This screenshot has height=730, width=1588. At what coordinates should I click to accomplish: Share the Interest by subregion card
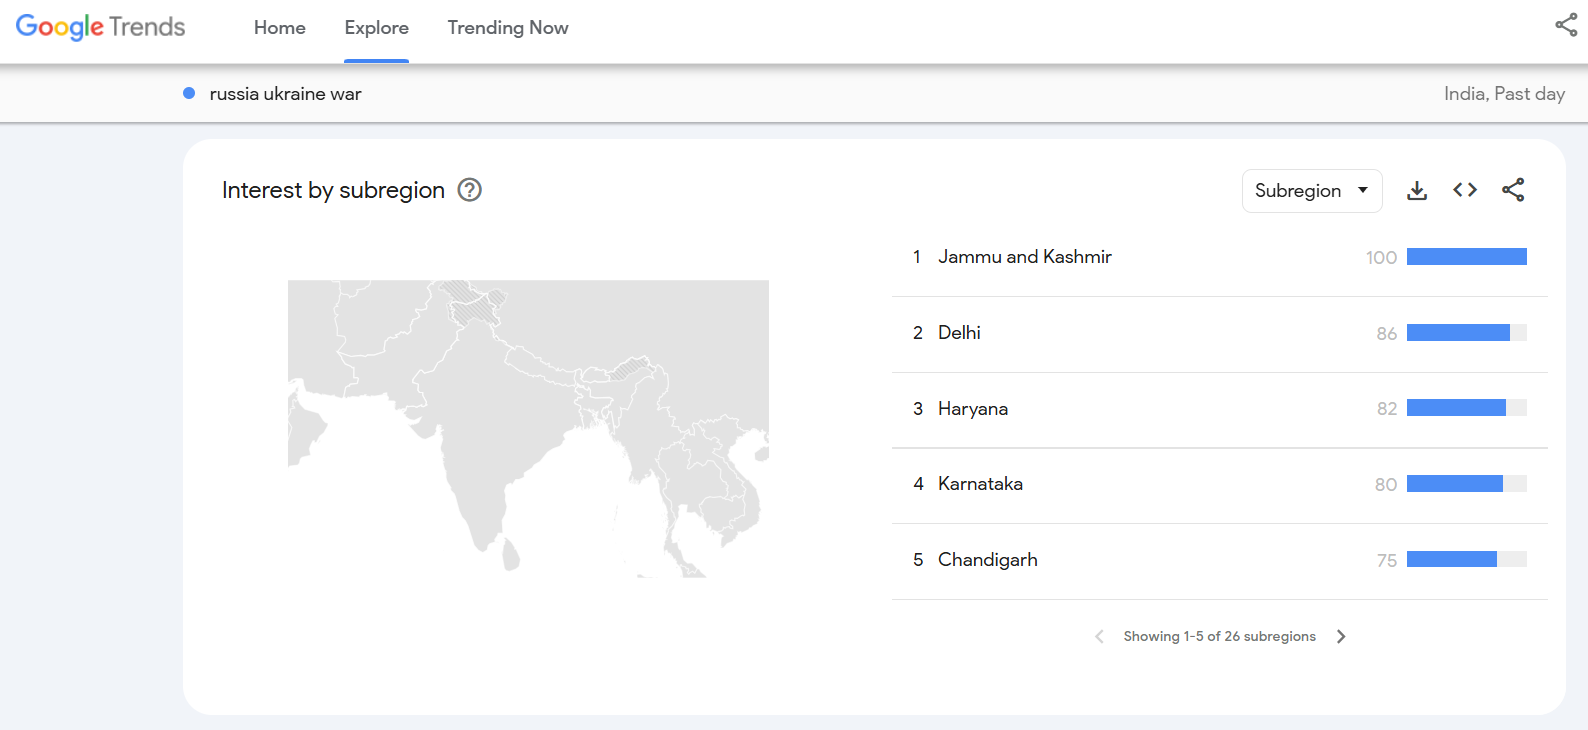pyautogui.click(x=1513, y=190)
